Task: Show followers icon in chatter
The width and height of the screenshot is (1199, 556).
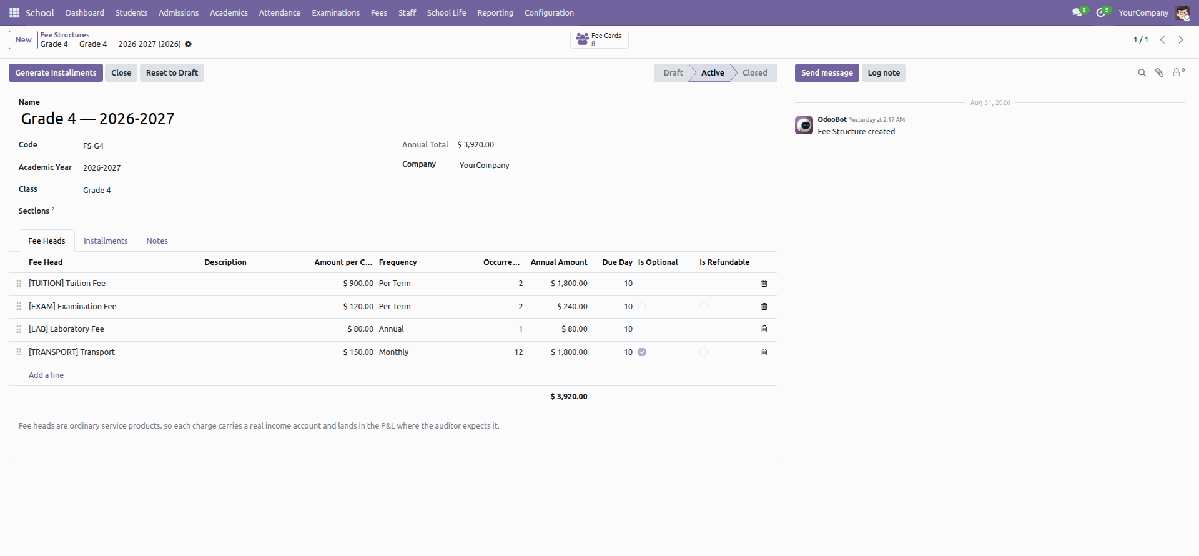Action: click(x=1178, y=73)
